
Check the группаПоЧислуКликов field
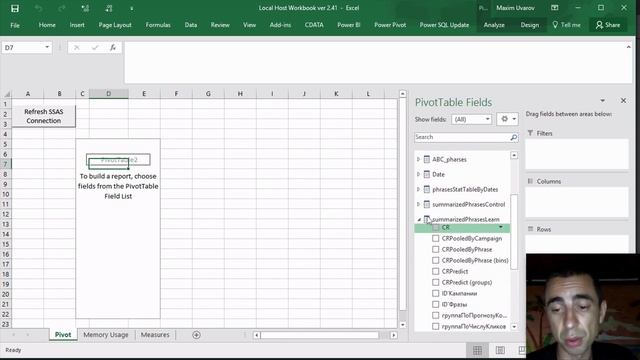pyautogui.click(x=436, y=327)
